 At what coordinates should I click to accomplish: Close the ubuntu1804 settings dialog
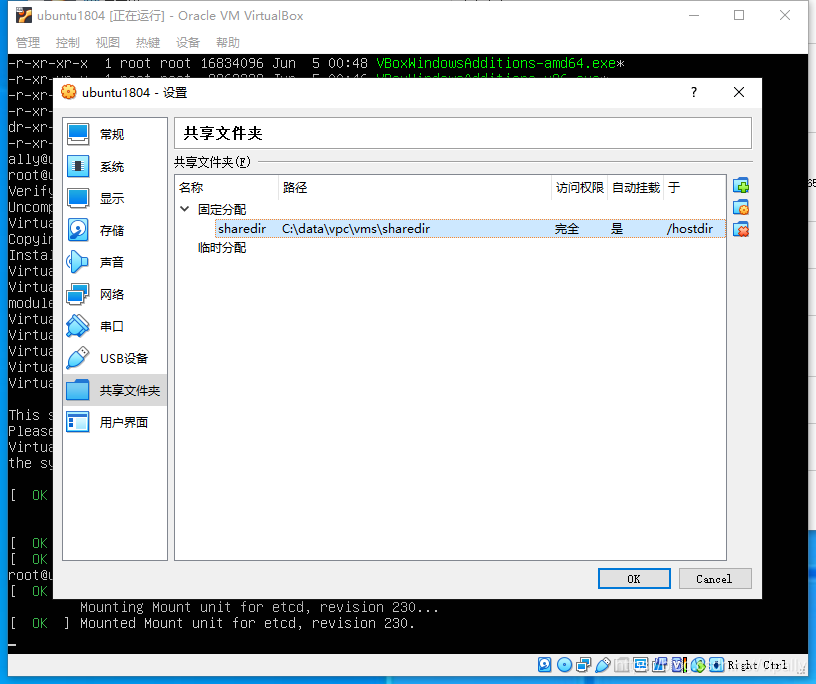pyautogui.click(x=738, y=92)
